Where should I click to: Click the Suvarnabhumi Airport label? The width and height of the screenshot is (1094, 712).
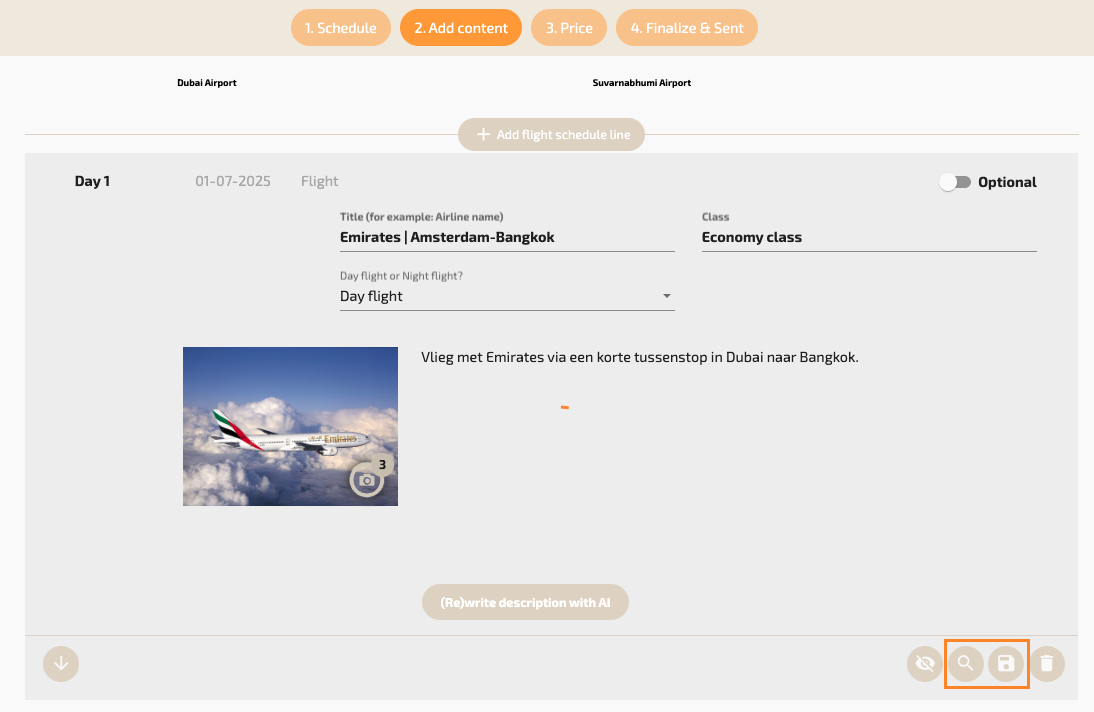point(642,82)
